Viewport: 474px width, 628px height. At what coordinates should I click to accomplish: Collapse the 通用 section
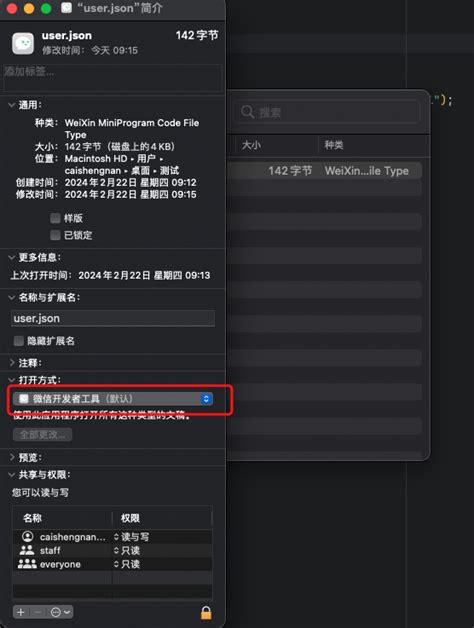12,105
